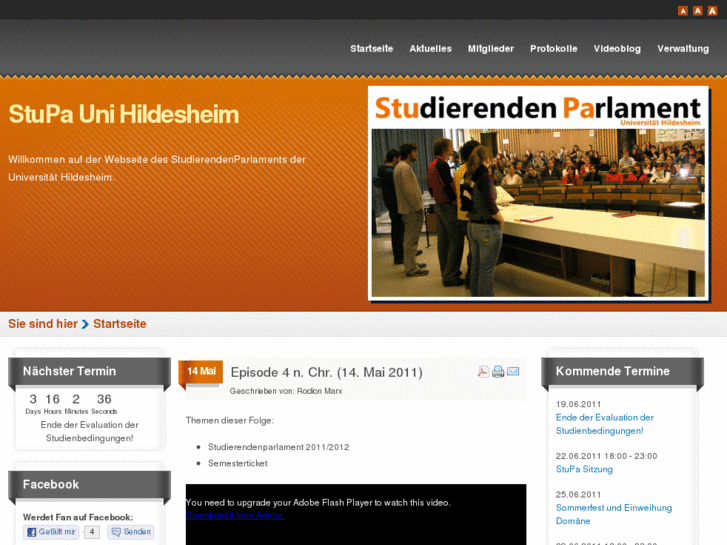The height and width of the screenshot is (545, 727).
Task: Click the date 19.06.2011 in Kommende Termine
Action: click(x=578, y=404)
